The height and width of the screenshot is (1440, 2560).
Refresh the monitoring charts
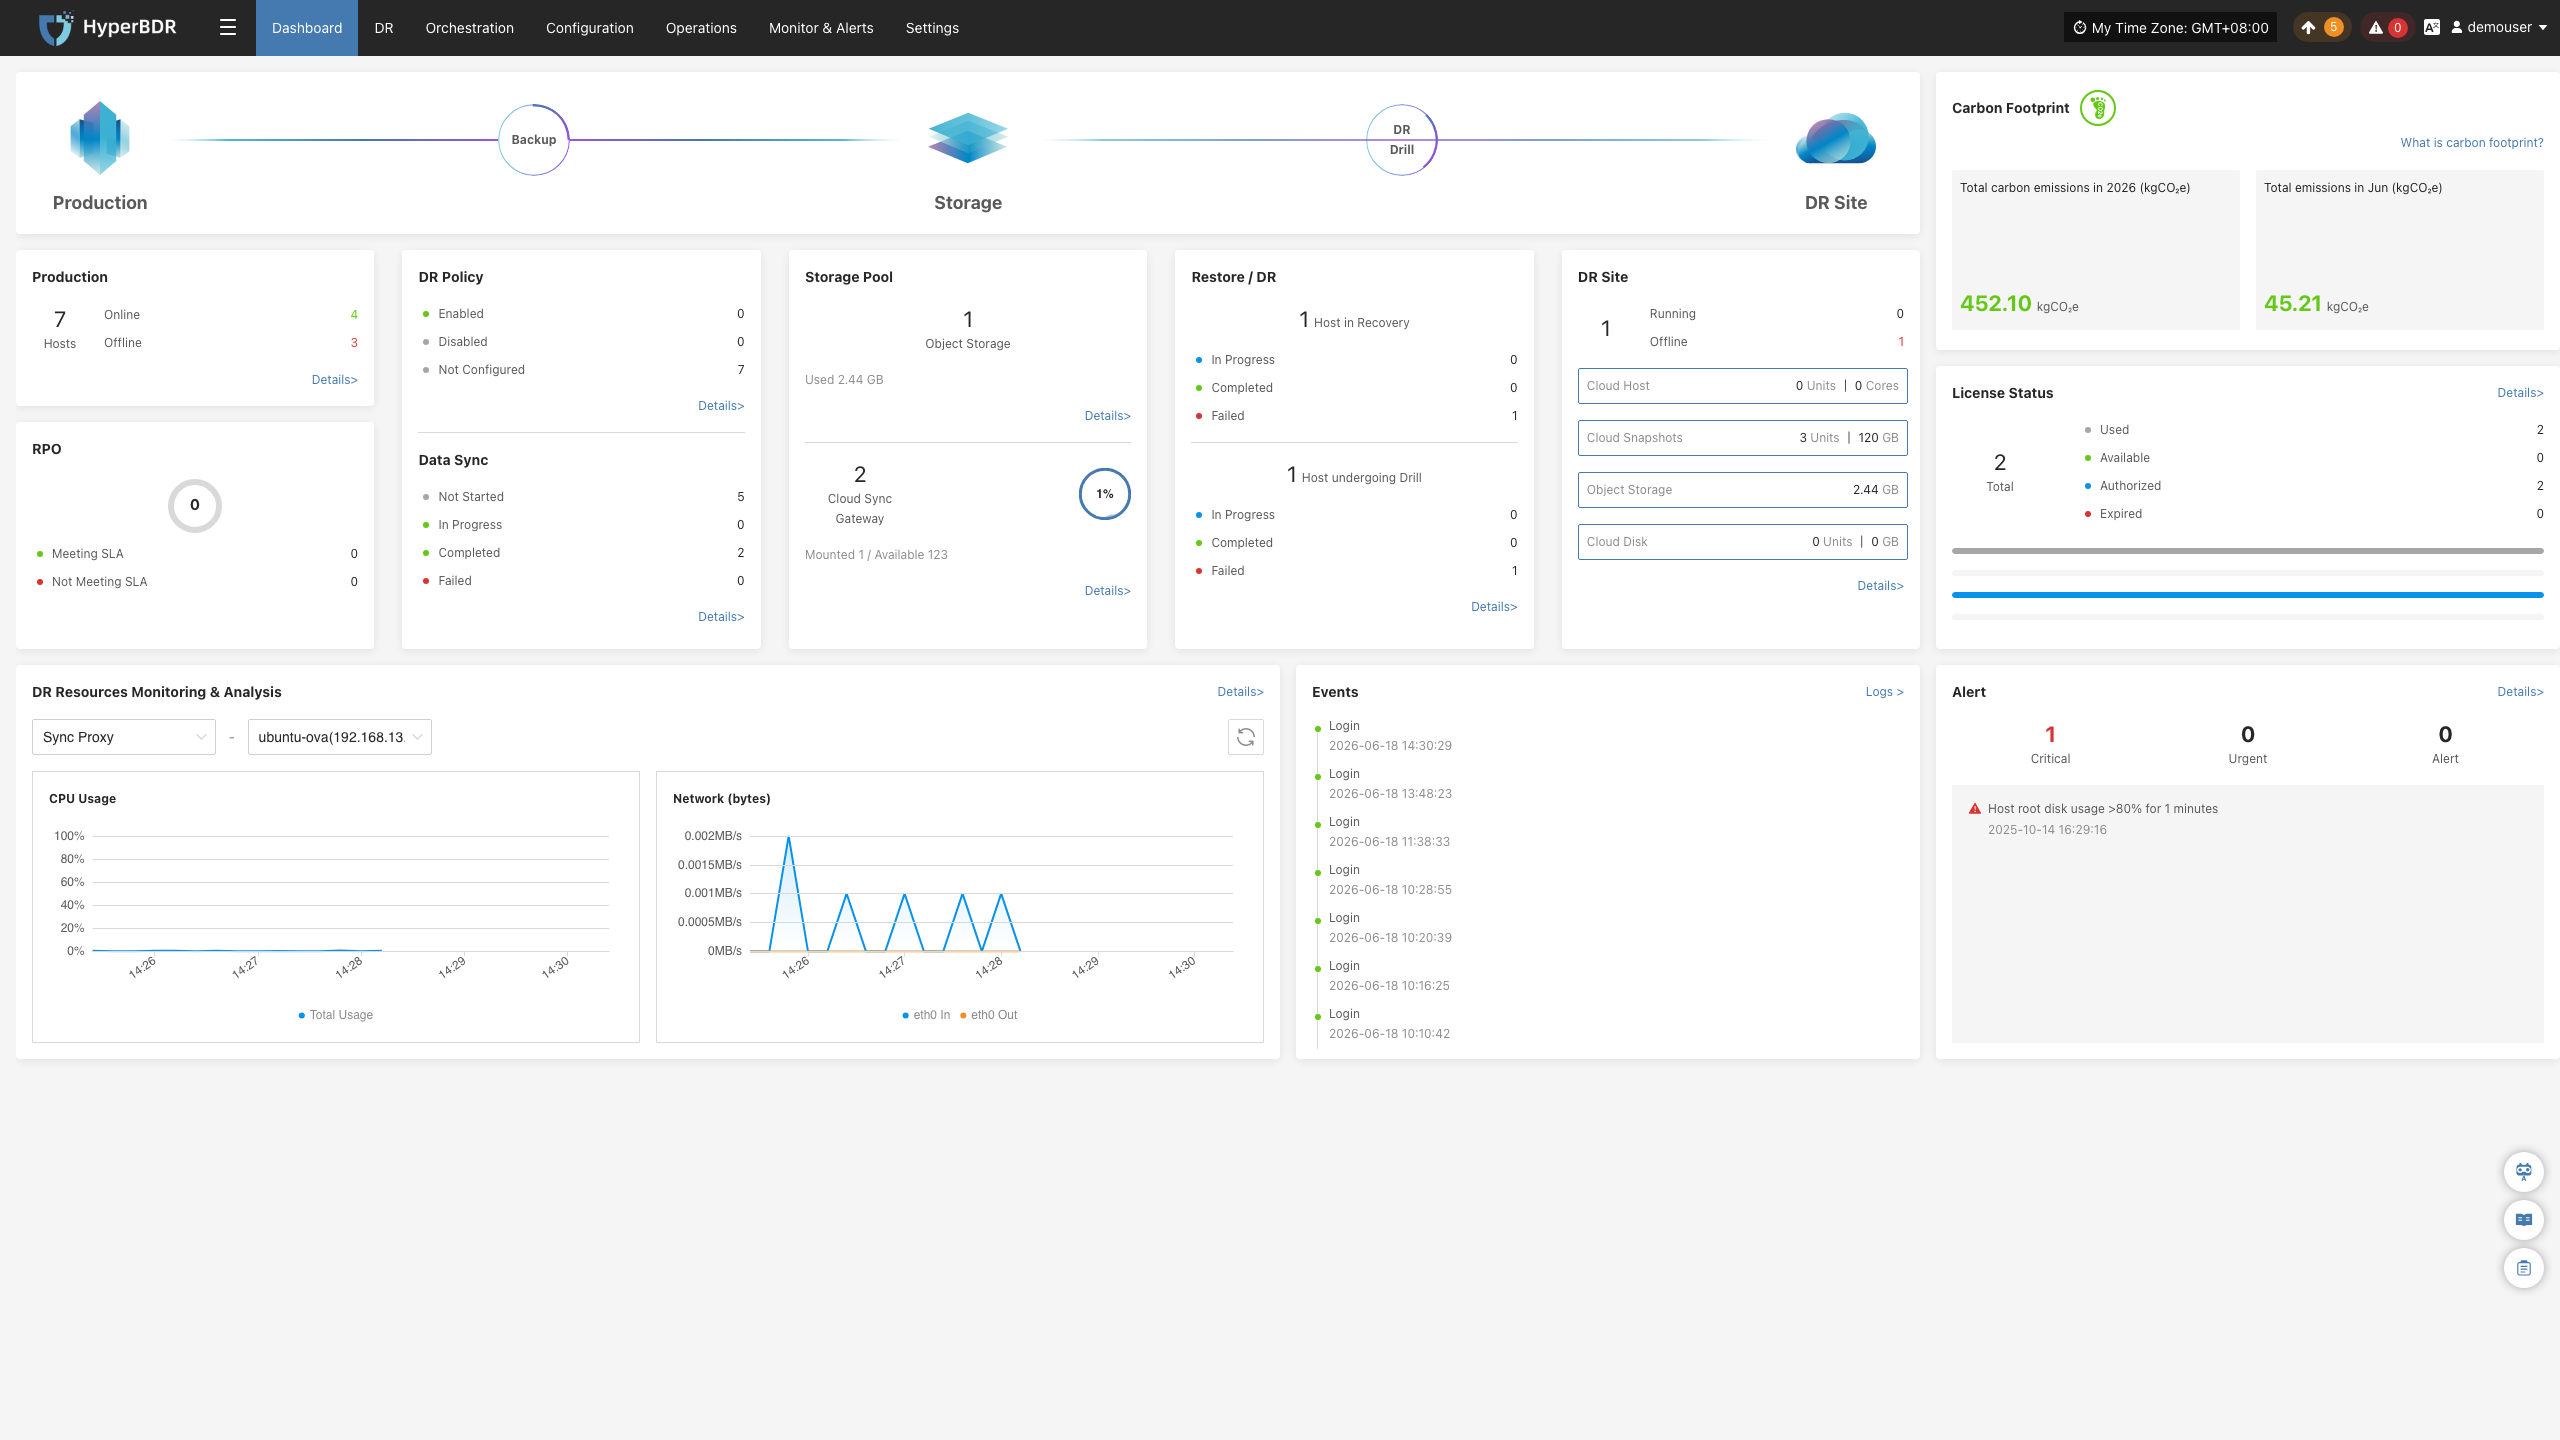(x=1246, y=737)
